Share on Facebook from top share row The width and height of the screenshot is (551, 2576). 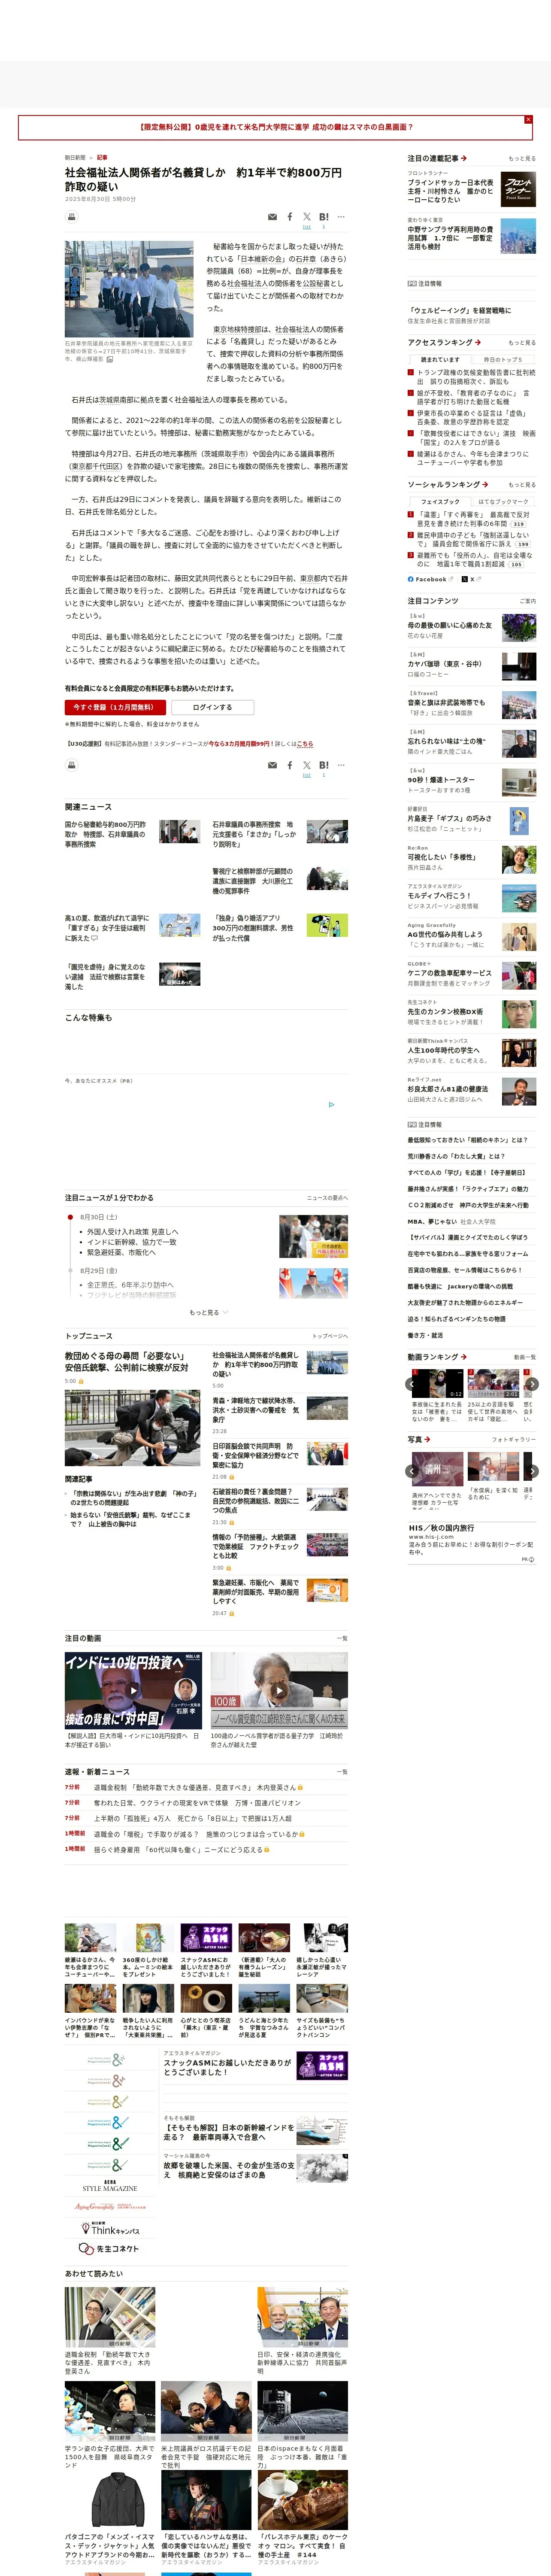click(x=290, y=217)
